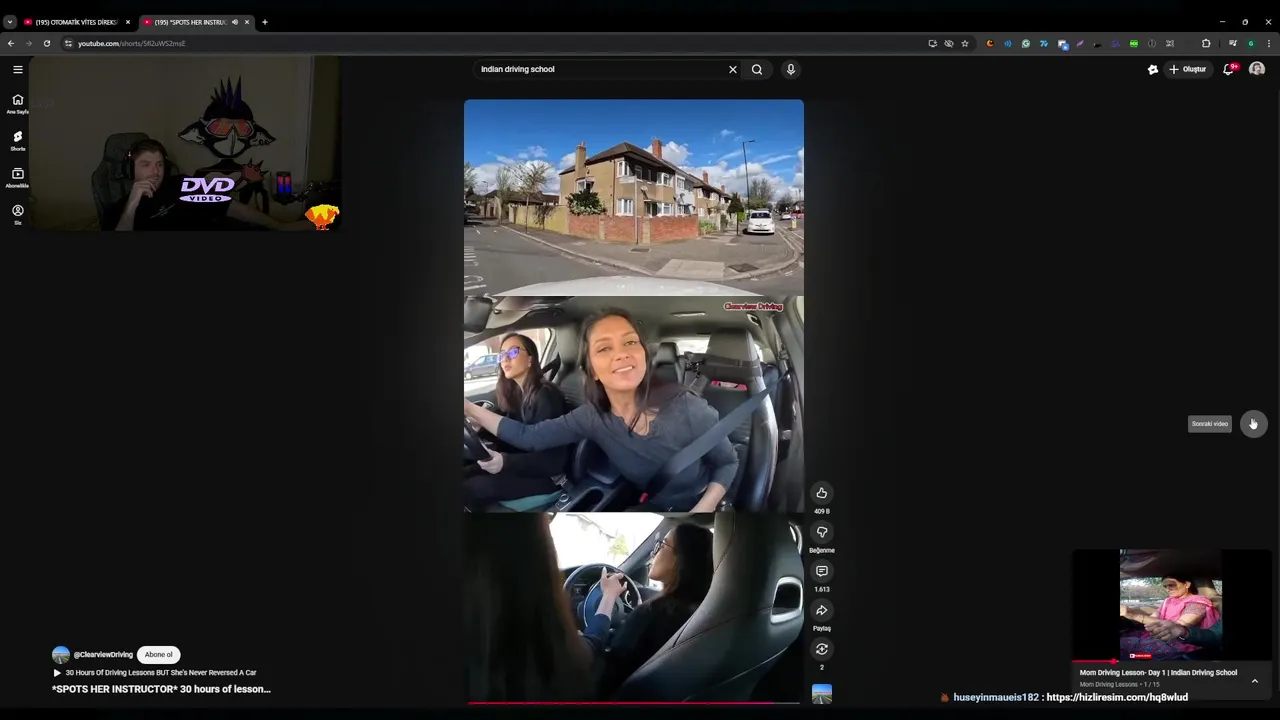Seek on the miniplayer red progress bar
The height and width of the screenshot is (720, 1280).
[1170, 661]
